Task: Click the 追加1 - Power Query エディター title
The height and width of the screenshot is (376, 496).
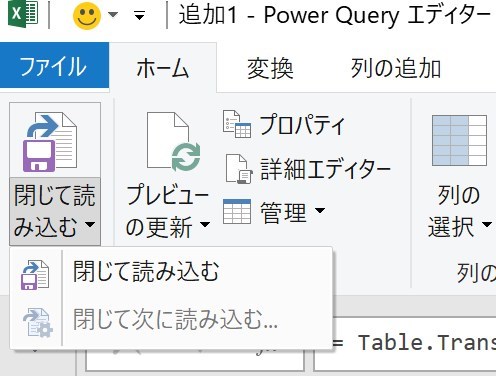Action: tap(334, 15)
